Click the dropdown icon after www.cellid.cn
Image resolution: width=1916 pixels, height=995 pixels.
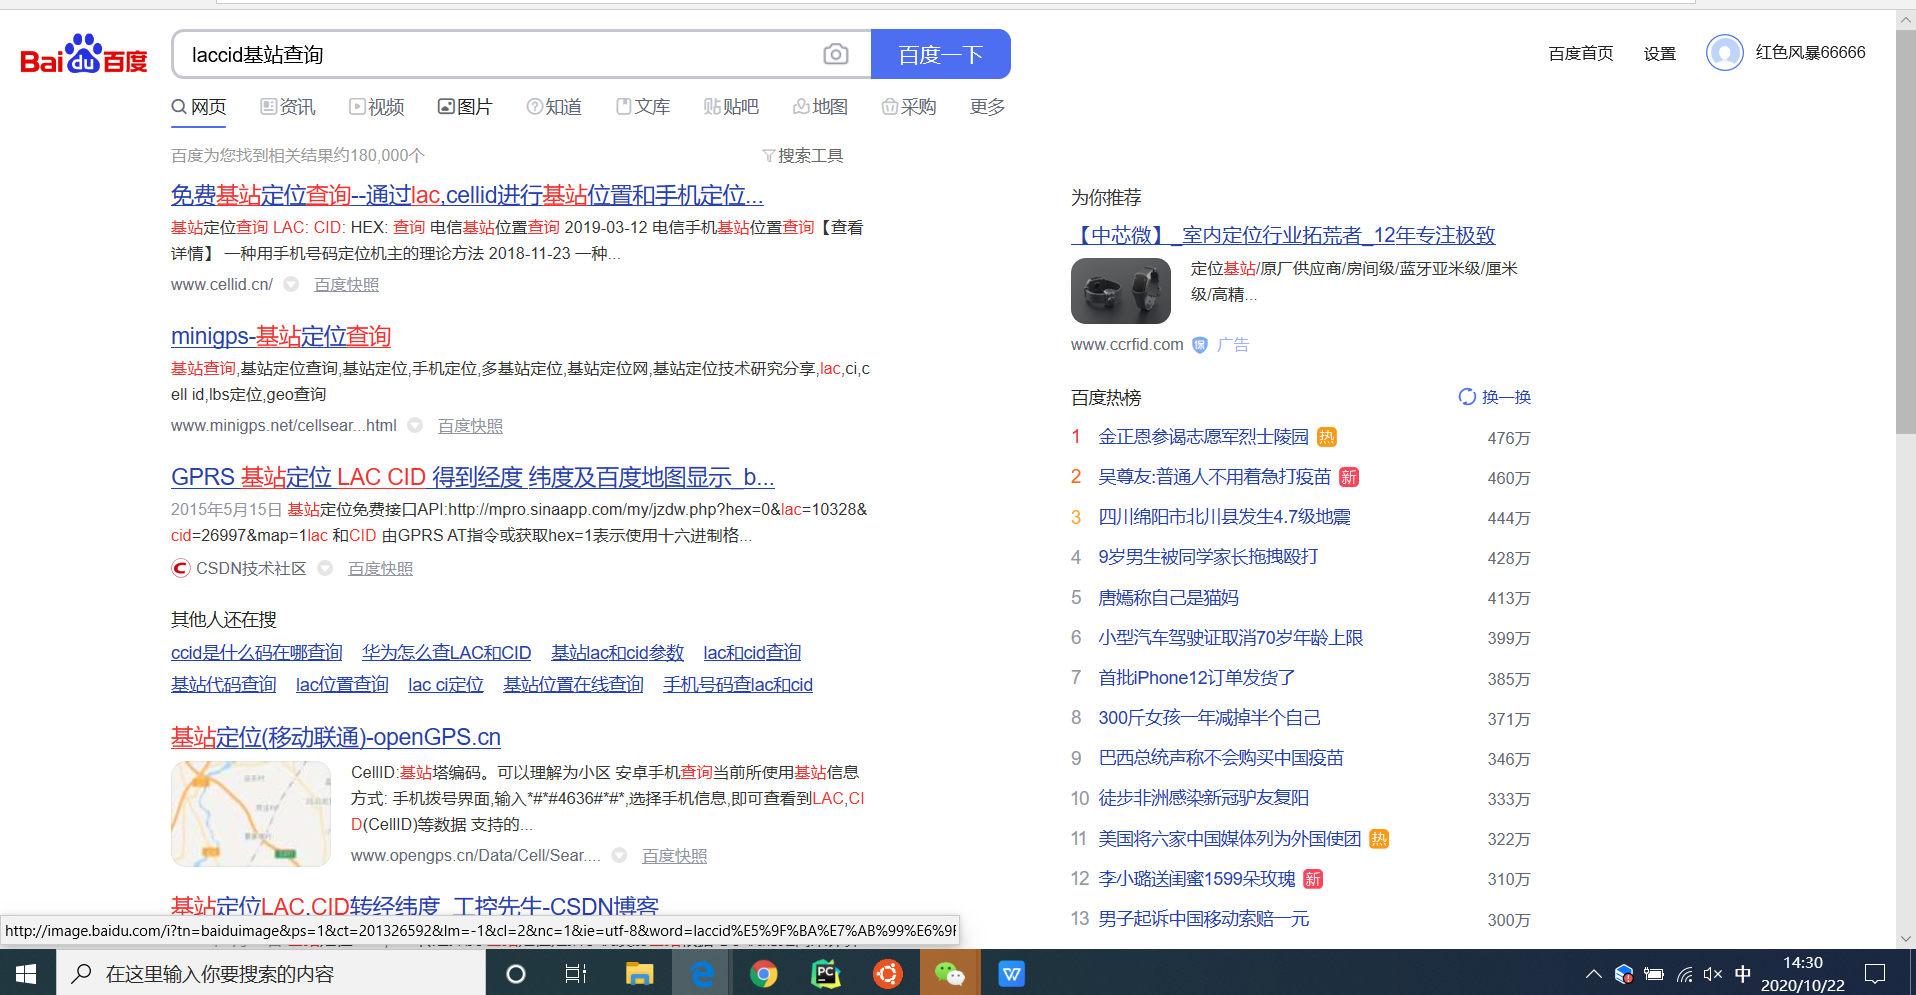point(291,284)
